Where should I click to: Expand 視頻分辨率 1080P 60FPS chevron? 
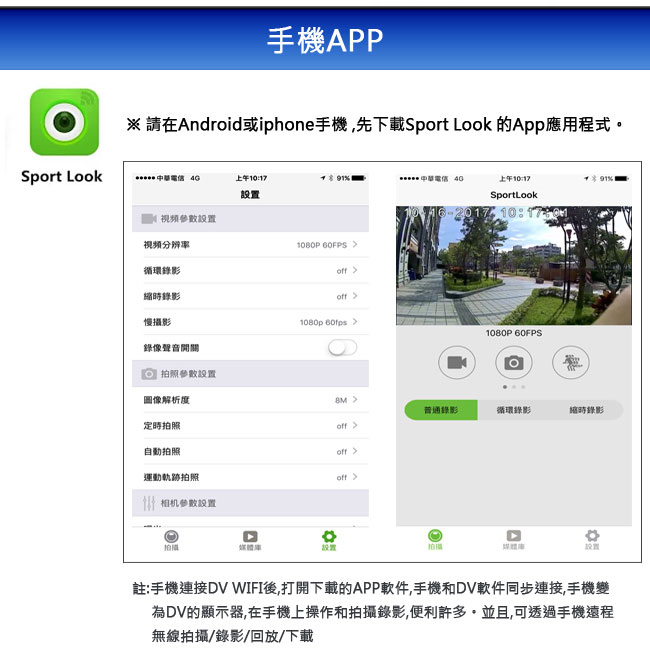click(x=355, y=244)
